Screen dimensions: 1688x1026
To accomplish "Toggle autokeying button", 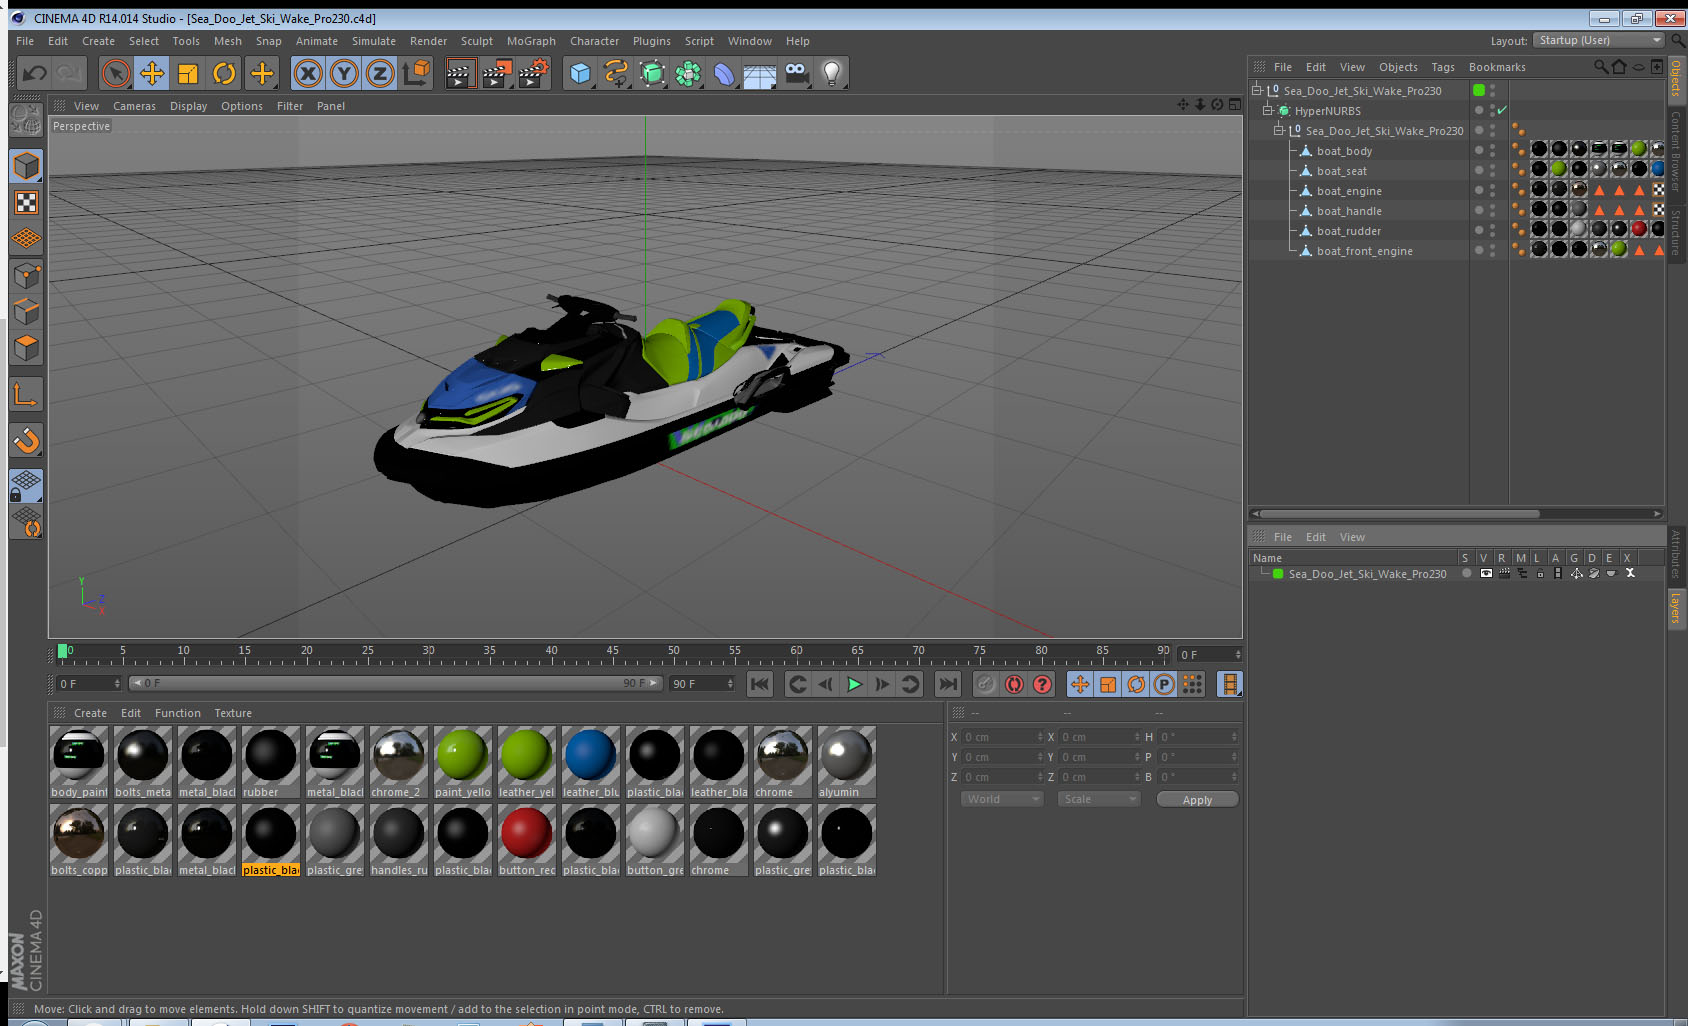I will [x=1014, y=684].
